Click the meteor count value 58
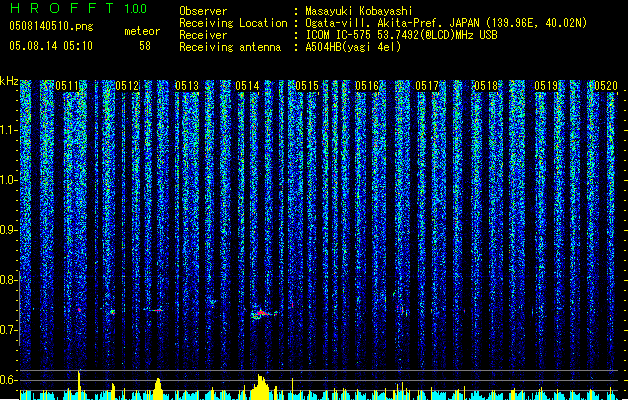 point(145,46)
